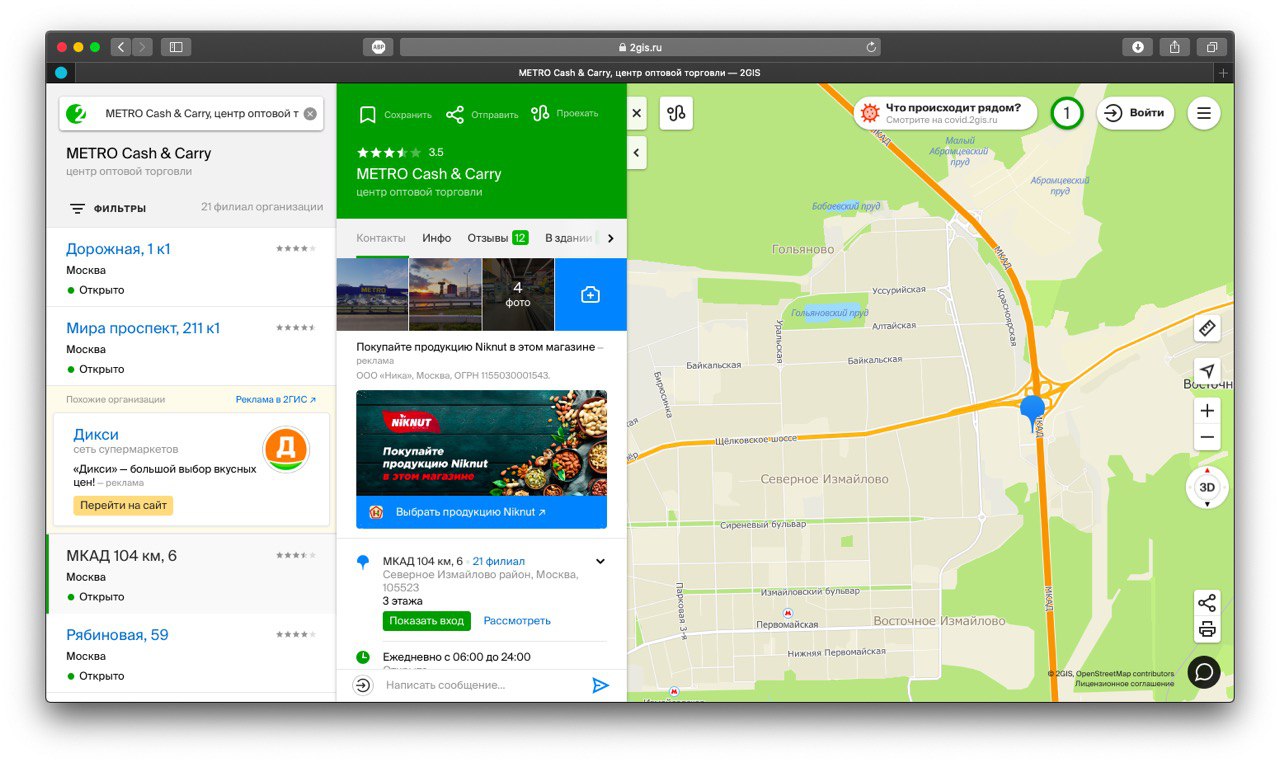Click the map share icon
Screen dimensions: 1280x763
(1207, 603)
